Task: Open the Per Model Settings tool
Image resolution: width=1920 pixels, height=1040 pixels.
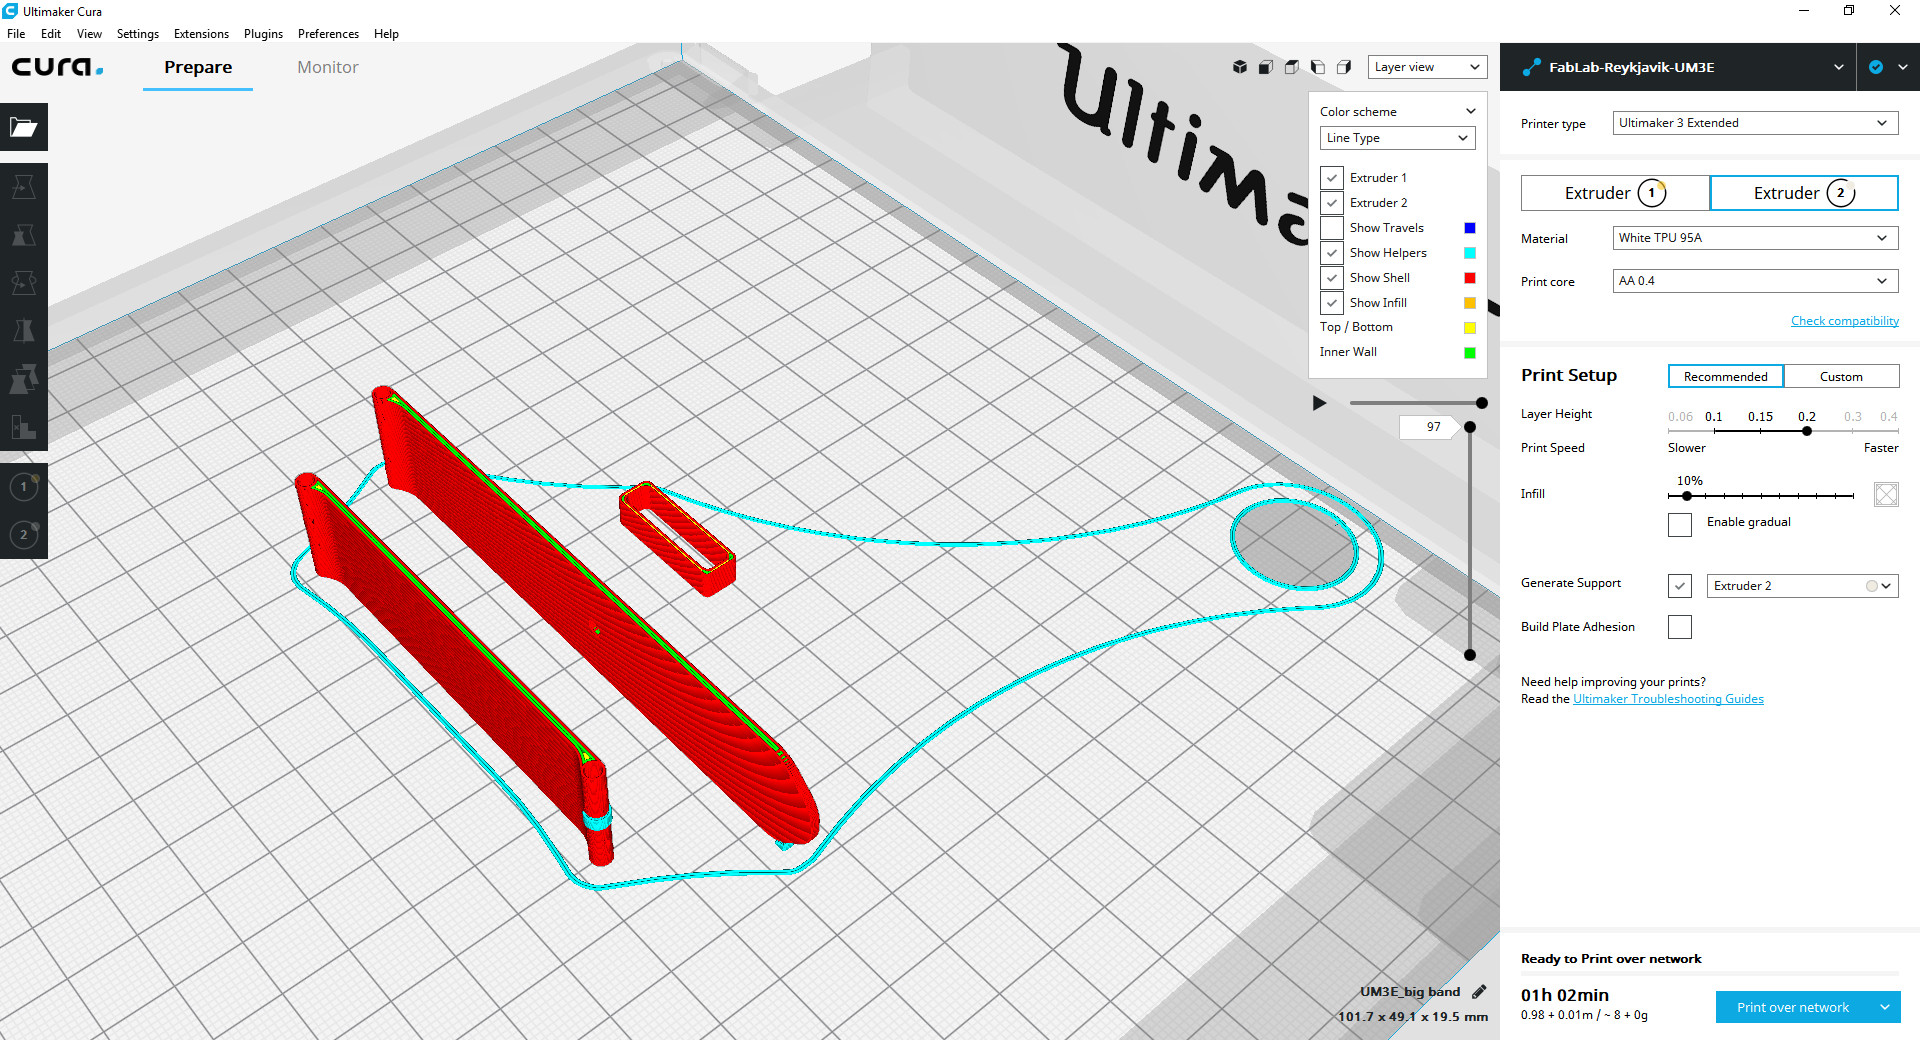Action: [24, 379]
